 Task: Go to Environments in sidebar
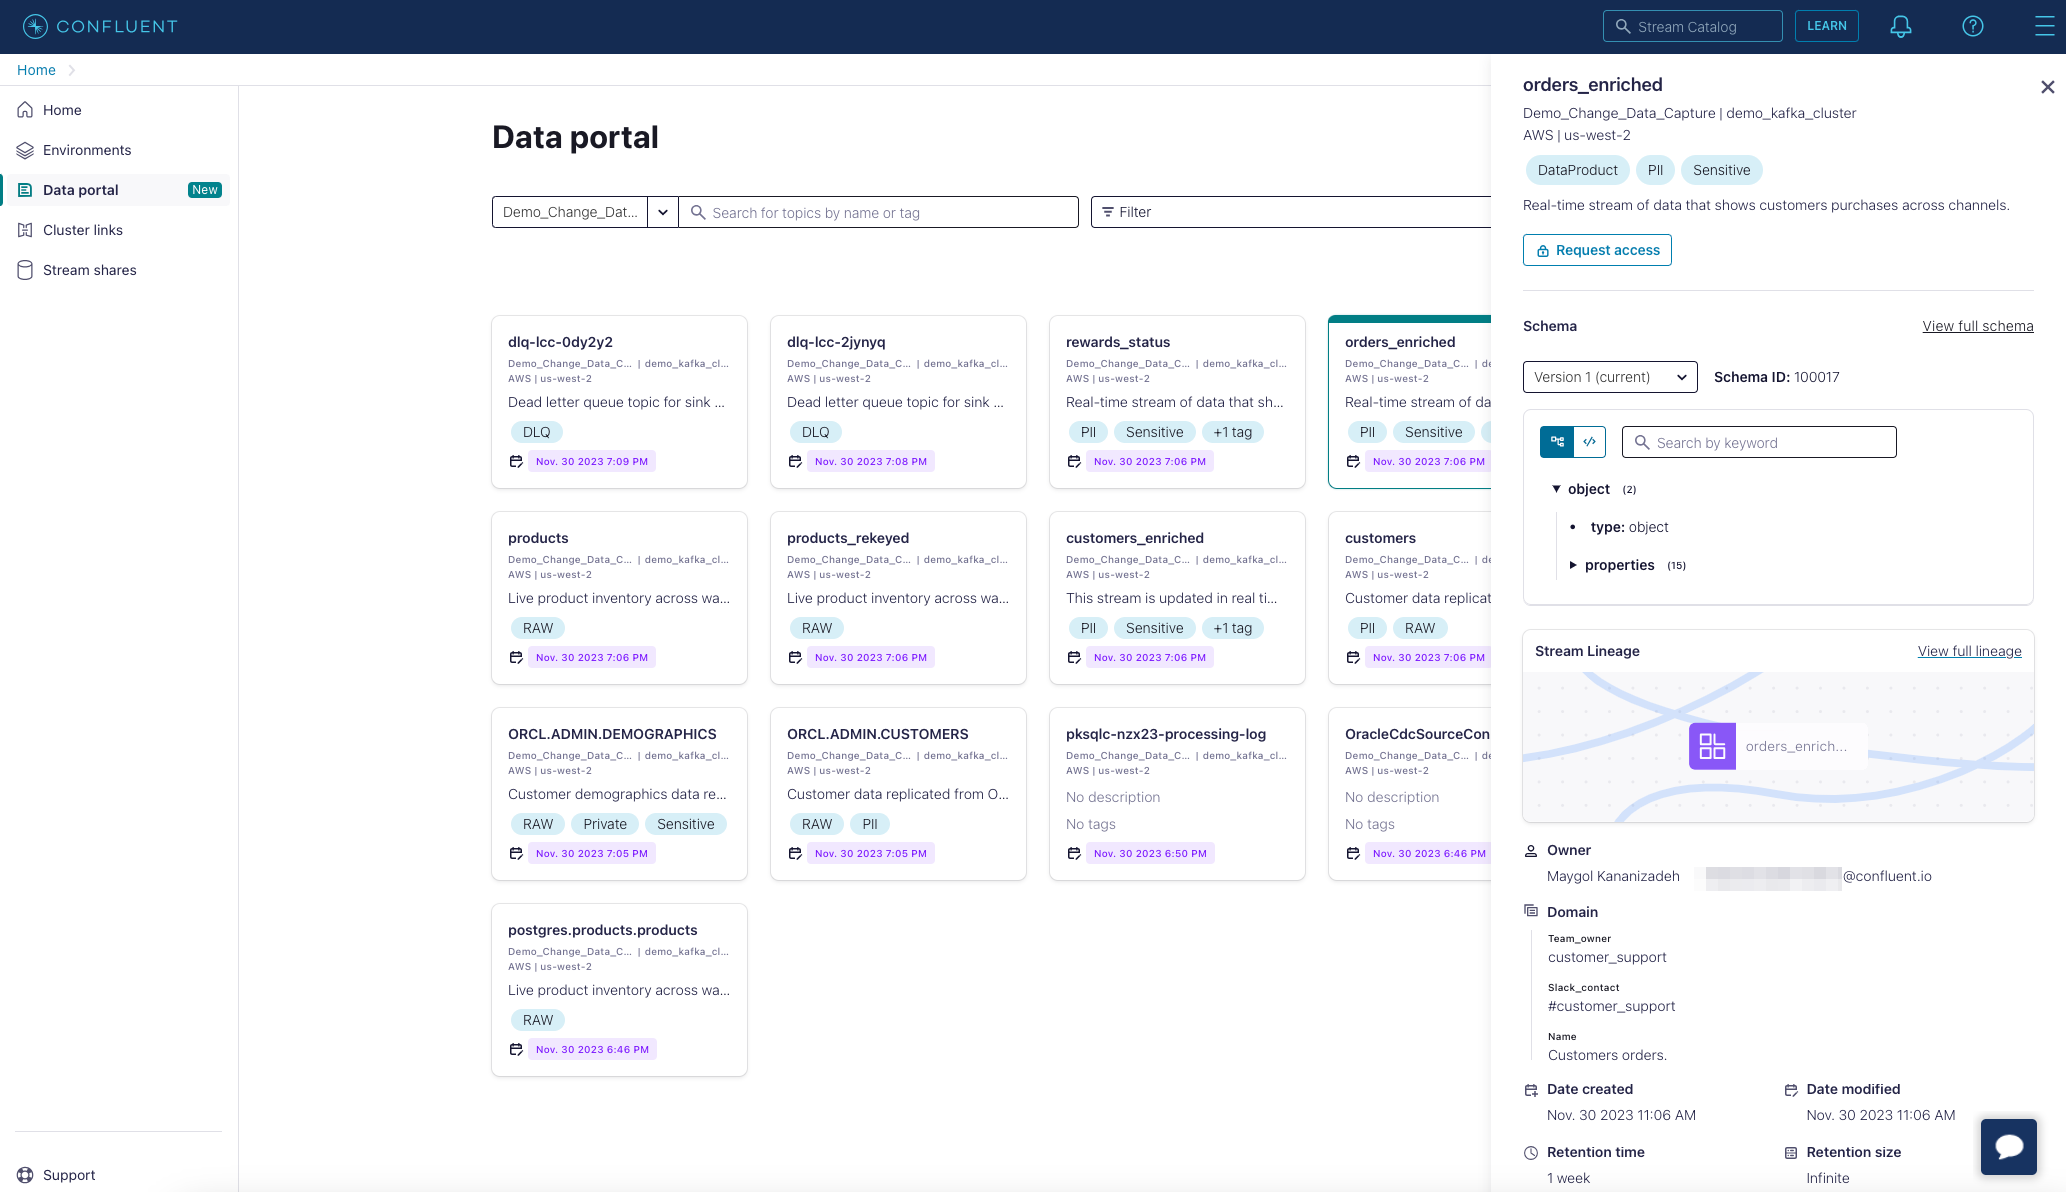point(87,150)
